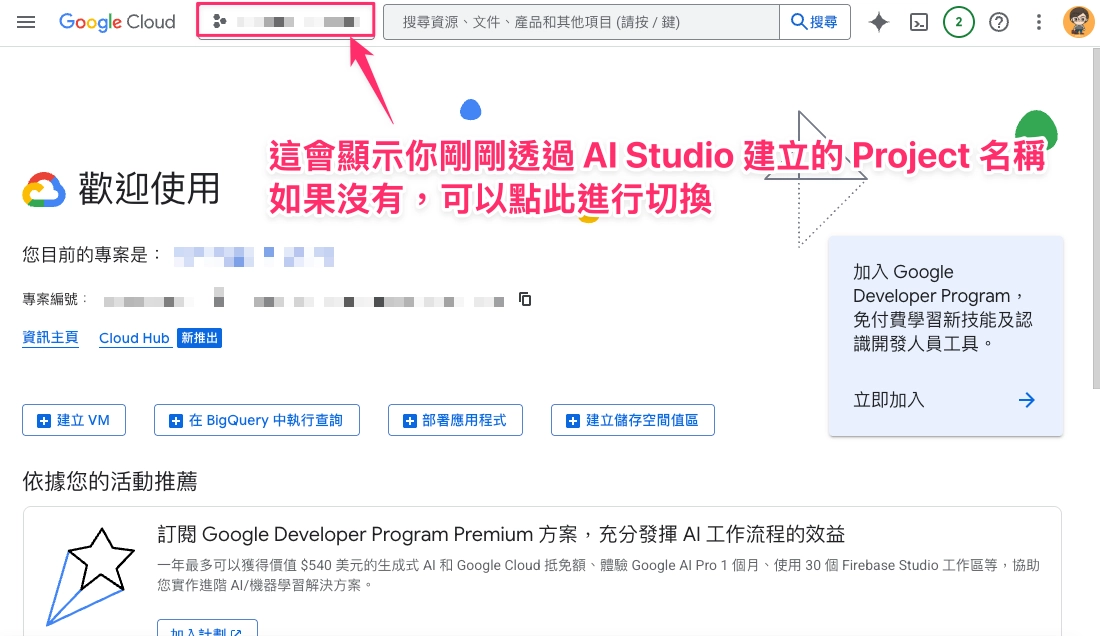
Task: Click the 建立 VM button
Action: click(74, 420)
